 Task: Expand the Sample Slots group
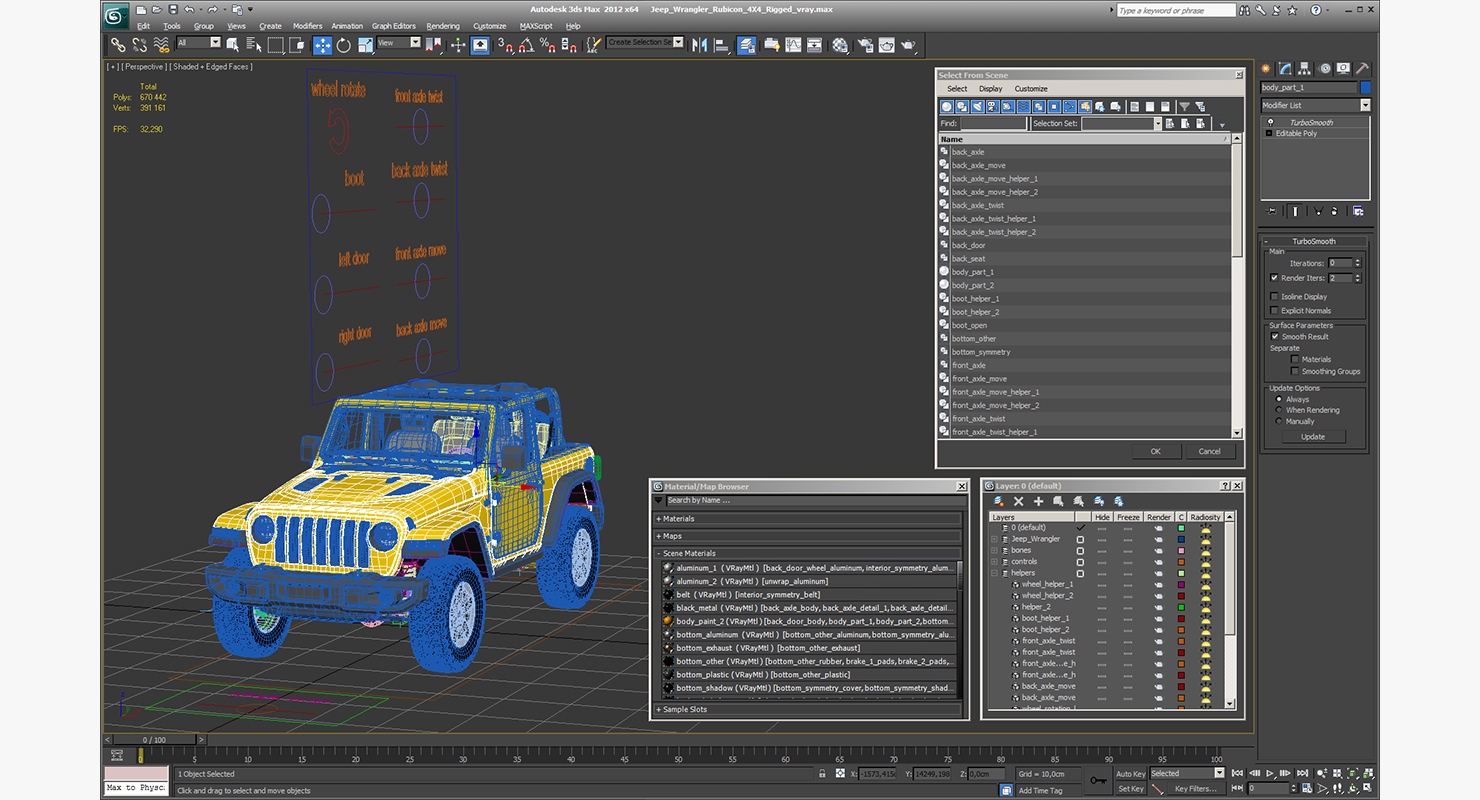659,710
